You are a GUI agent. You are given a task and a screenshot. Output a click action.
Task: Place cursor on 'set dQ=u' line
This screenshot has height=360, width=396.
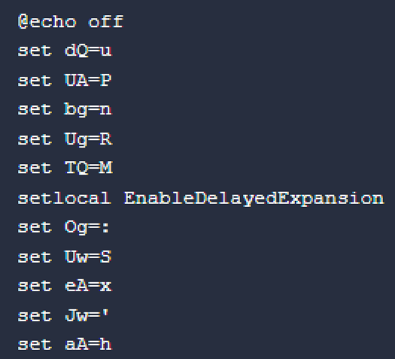click(65, 51)
